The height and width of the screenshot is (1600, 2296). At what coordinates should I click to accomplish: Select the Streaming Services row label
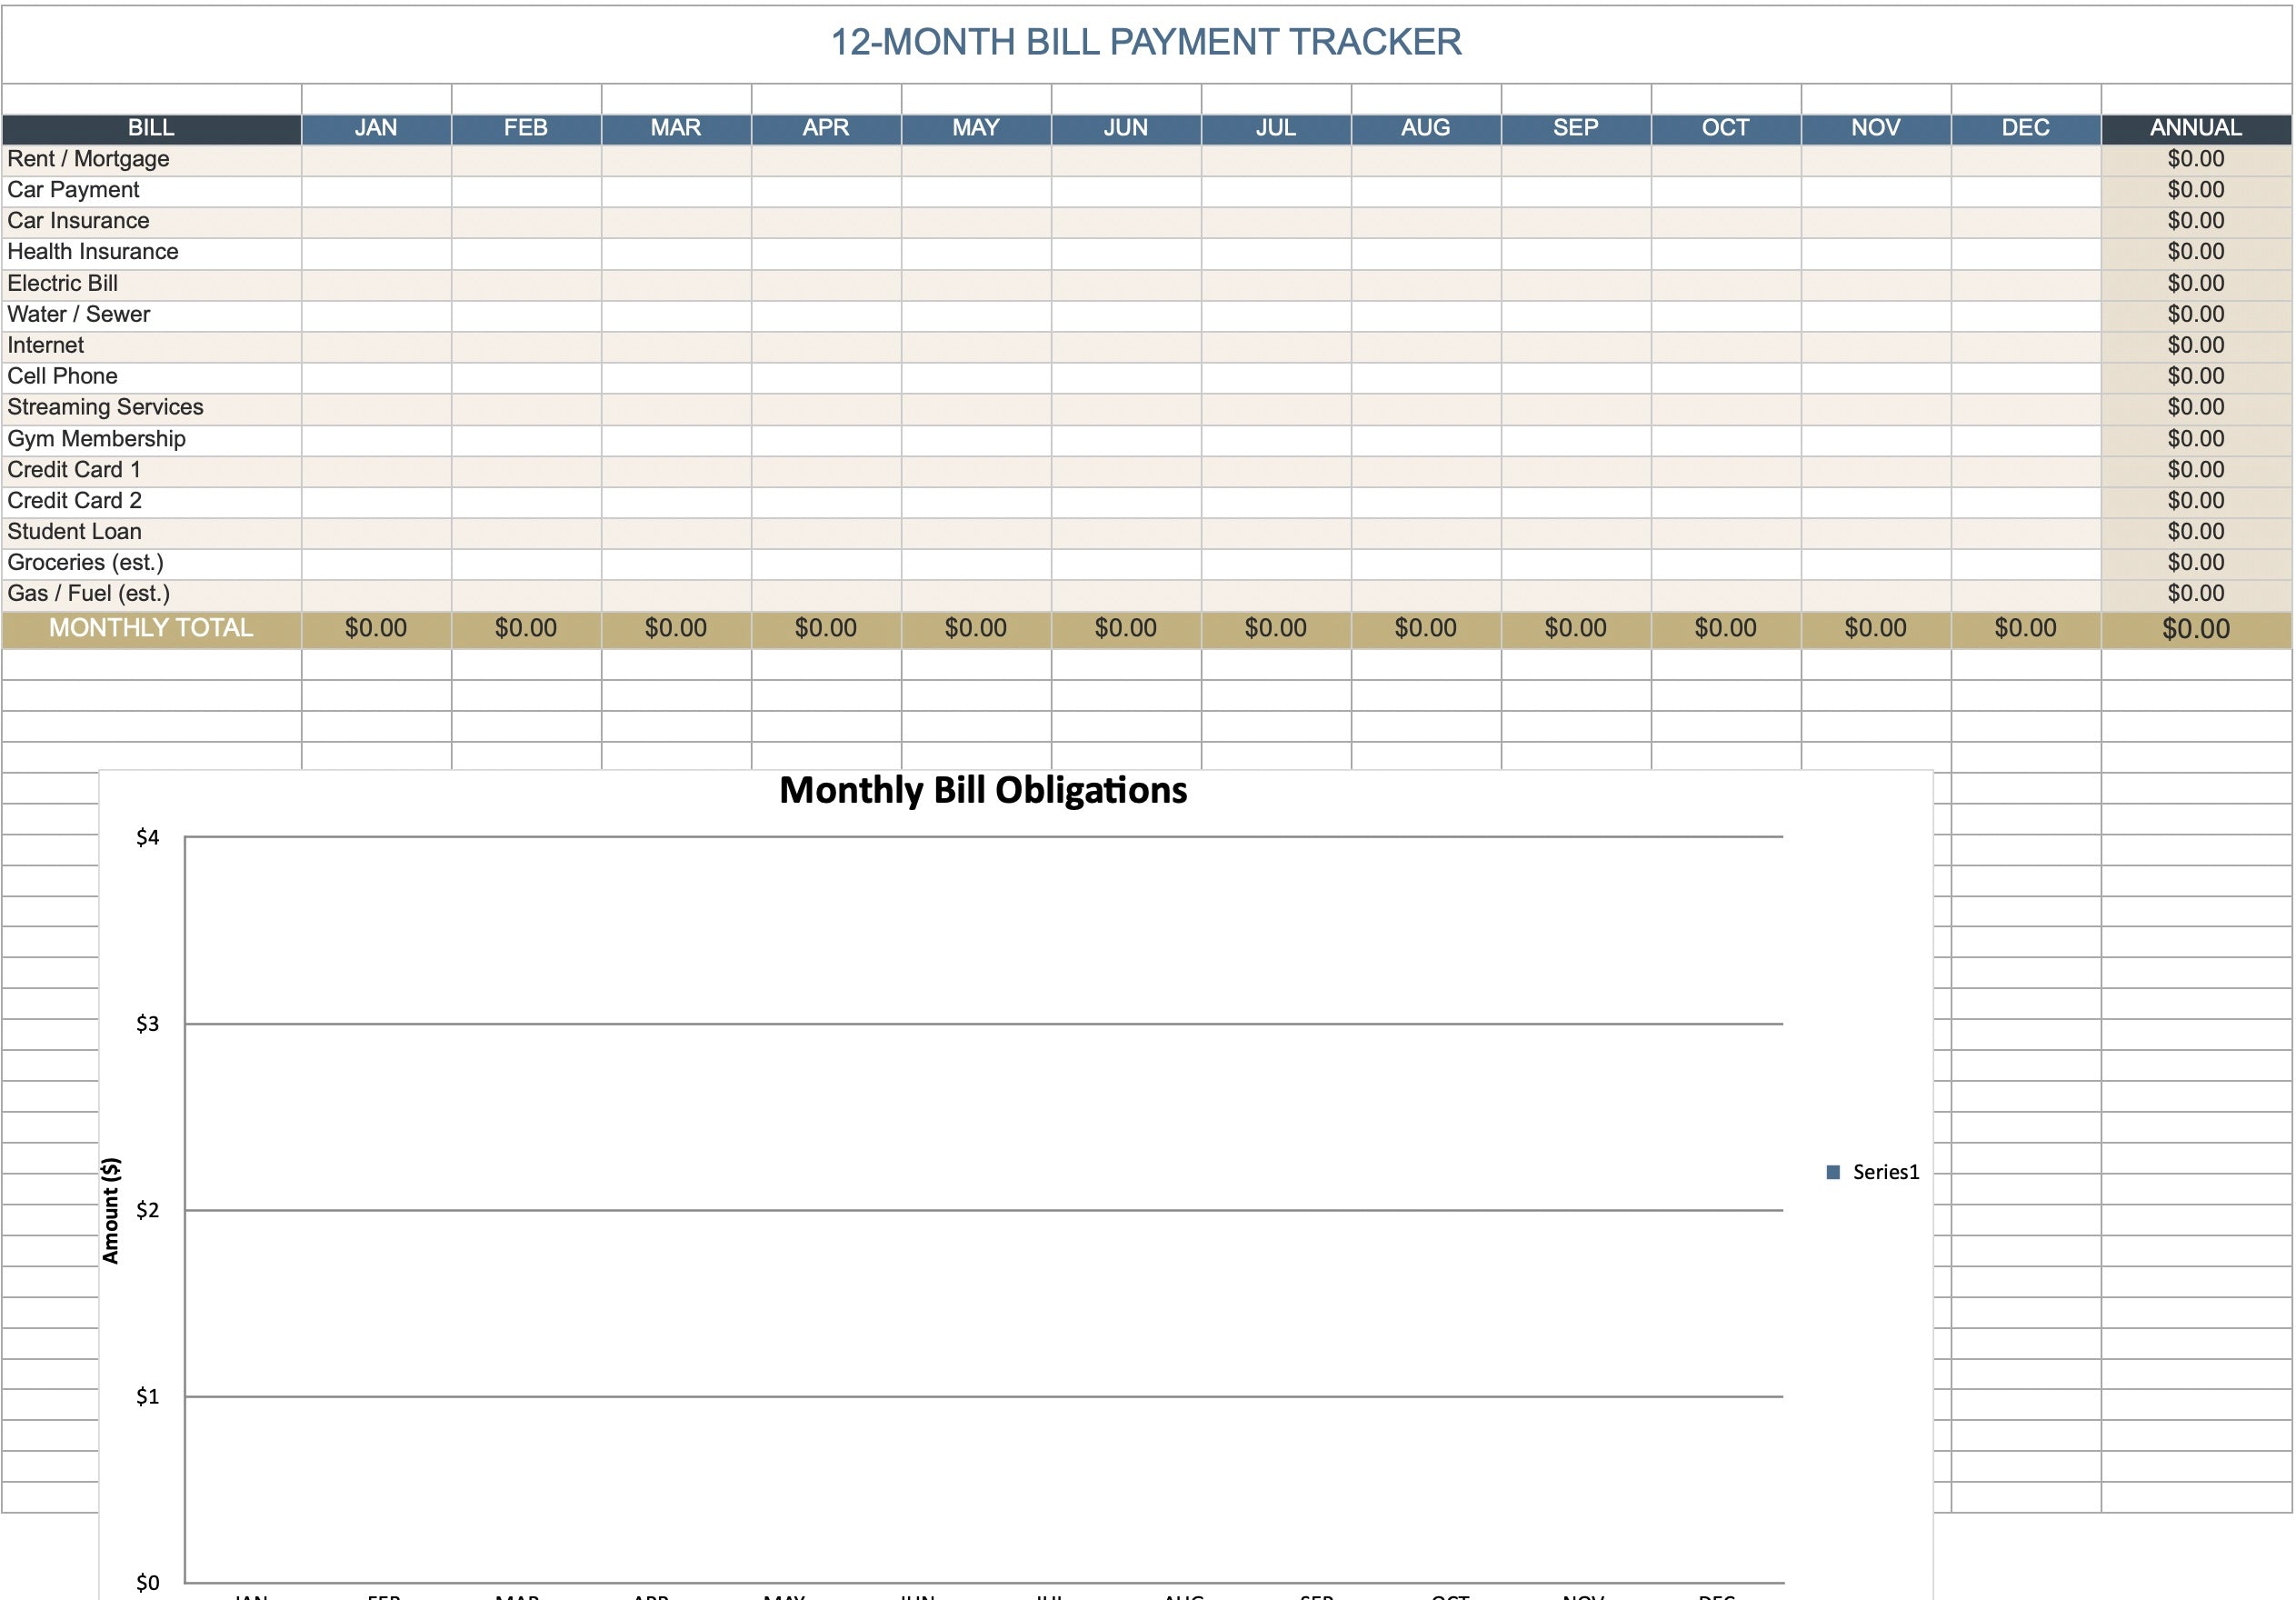tap(105, 408)
